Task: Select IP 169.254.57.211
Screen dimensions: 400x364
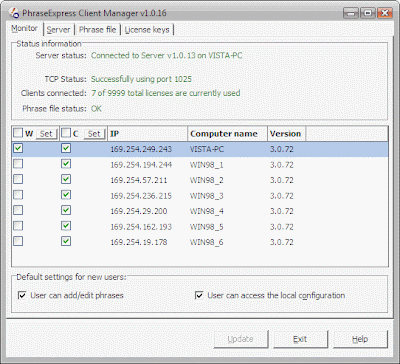Action: pyautogui.click(x=139, y=180)
